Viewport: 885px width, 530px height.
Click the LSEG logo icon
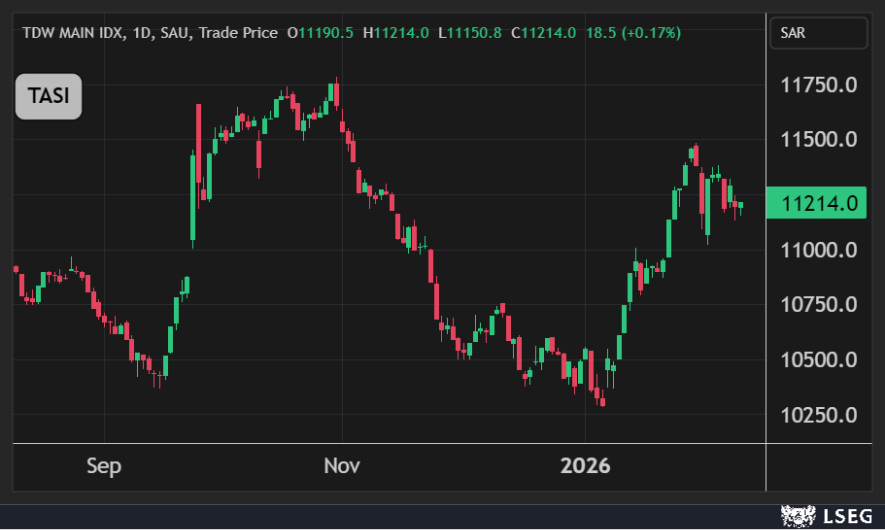[797, 516]
